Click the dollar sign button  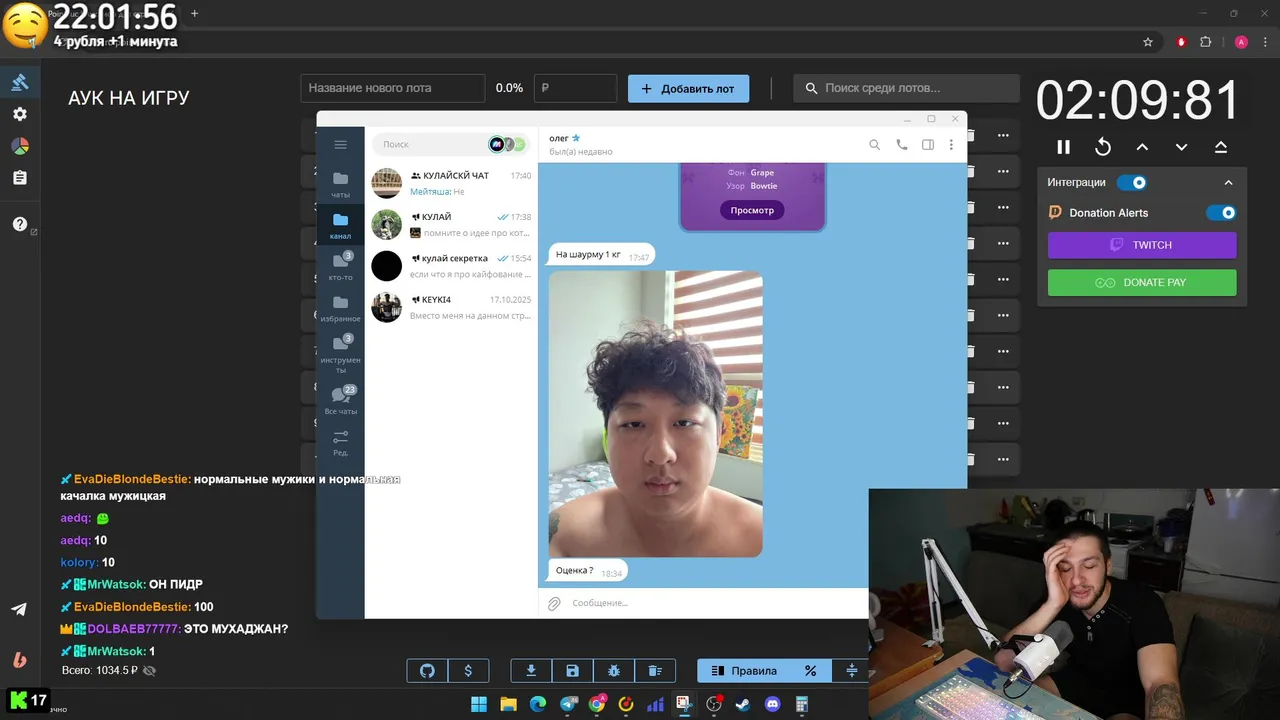coord(468,671)
